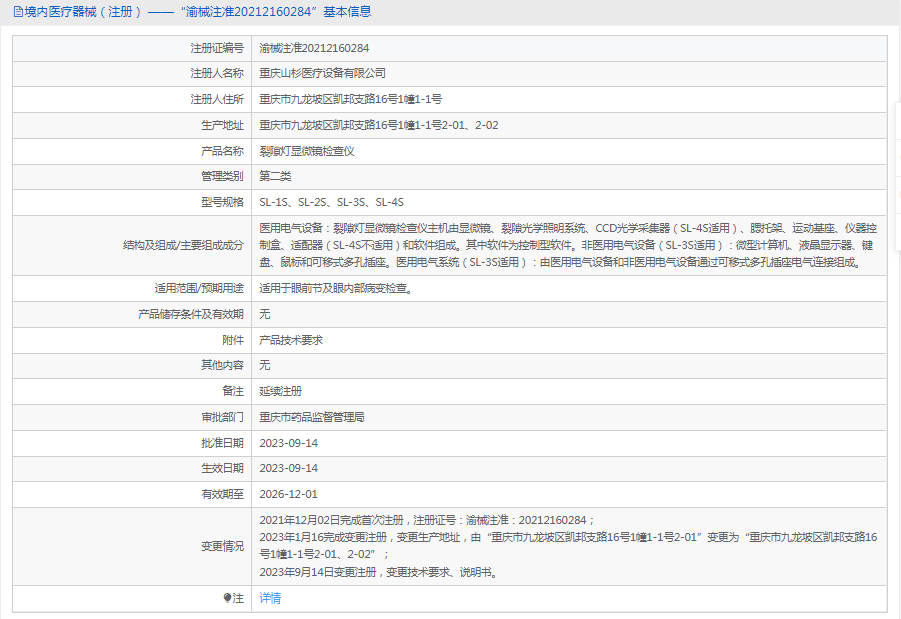Viewport: 901px width, 619px height.
Task: Click change line 2023年9月14日变更注册
Action: [379, 572]
